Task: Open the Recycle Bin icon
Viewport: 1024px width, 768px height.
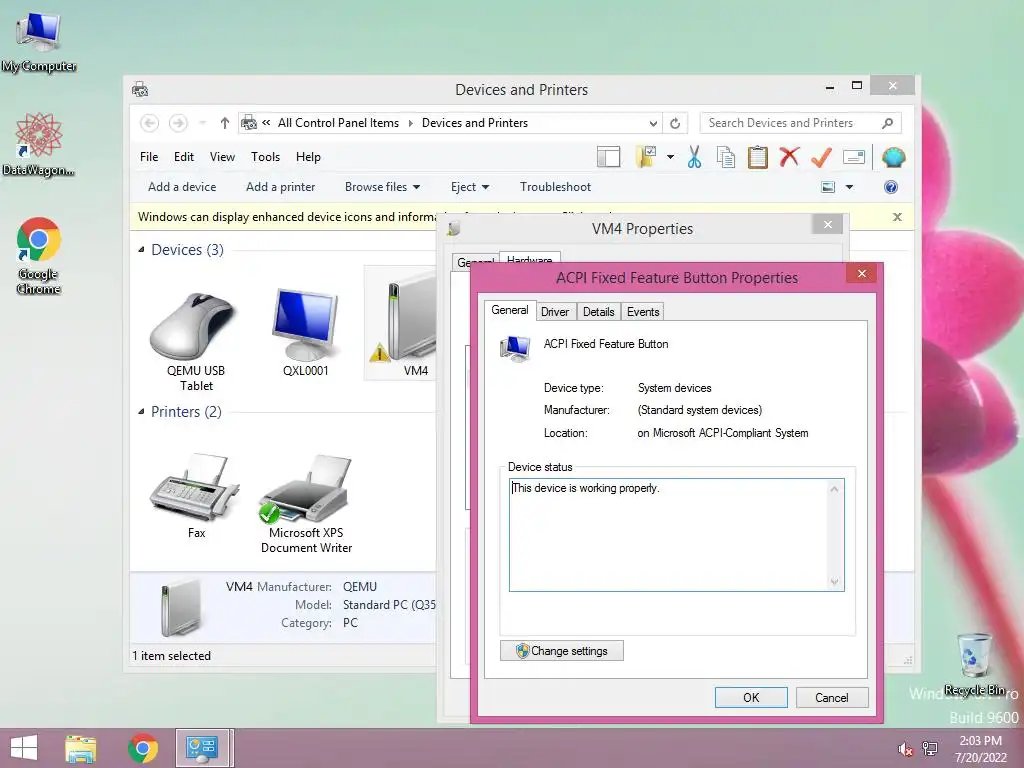Action: (974, 664)
